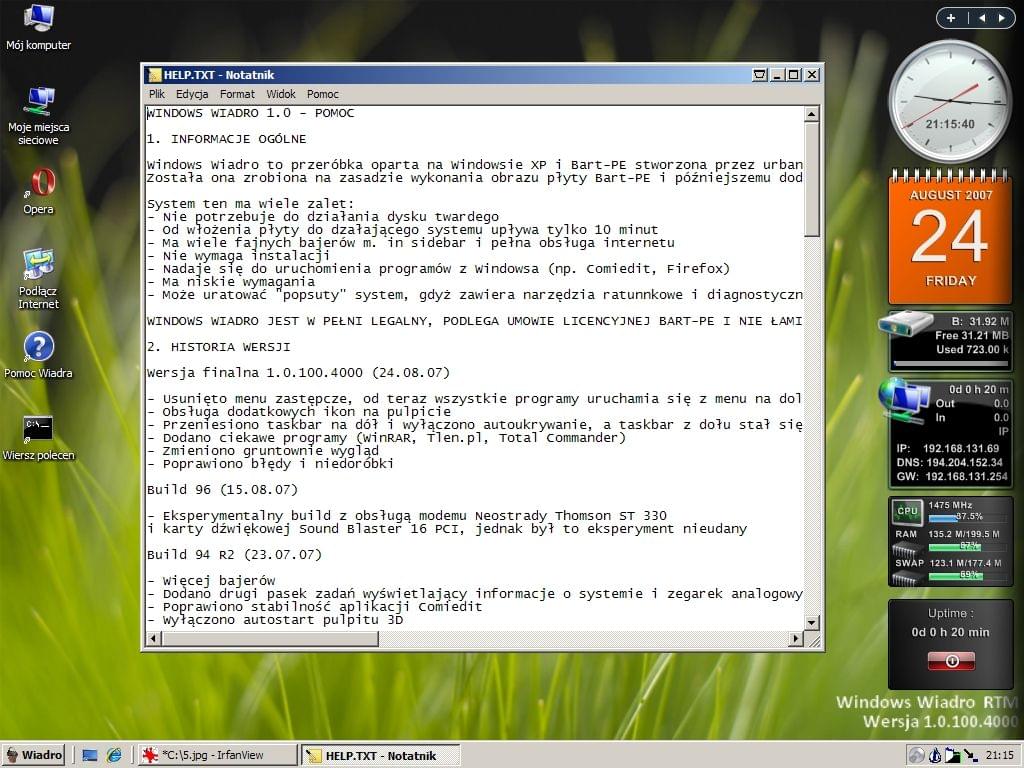The image size is (1024, 768).
Task: Click the GW 192.168.131.254 entry
Action: tap(952, 477)
